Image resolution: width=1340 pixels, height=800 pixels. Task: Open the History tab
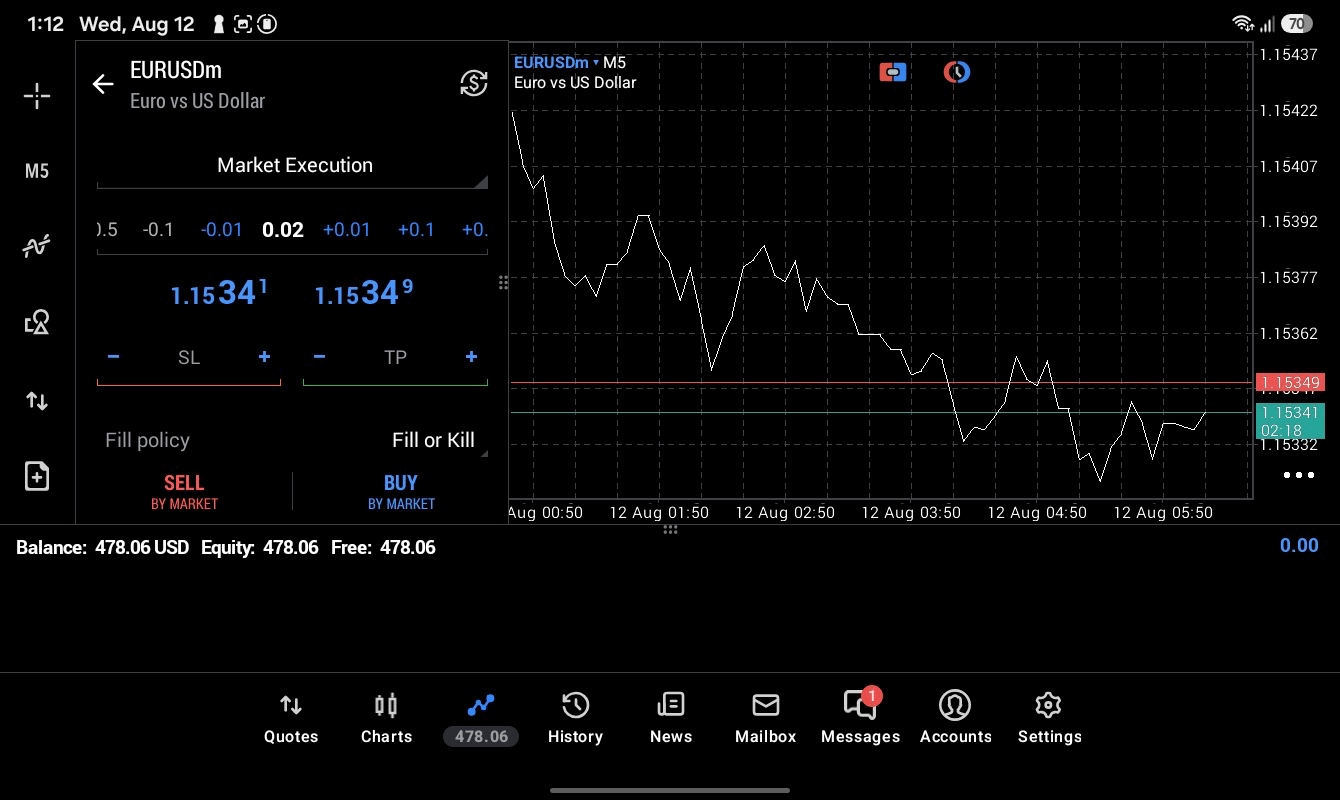[575, 719]
